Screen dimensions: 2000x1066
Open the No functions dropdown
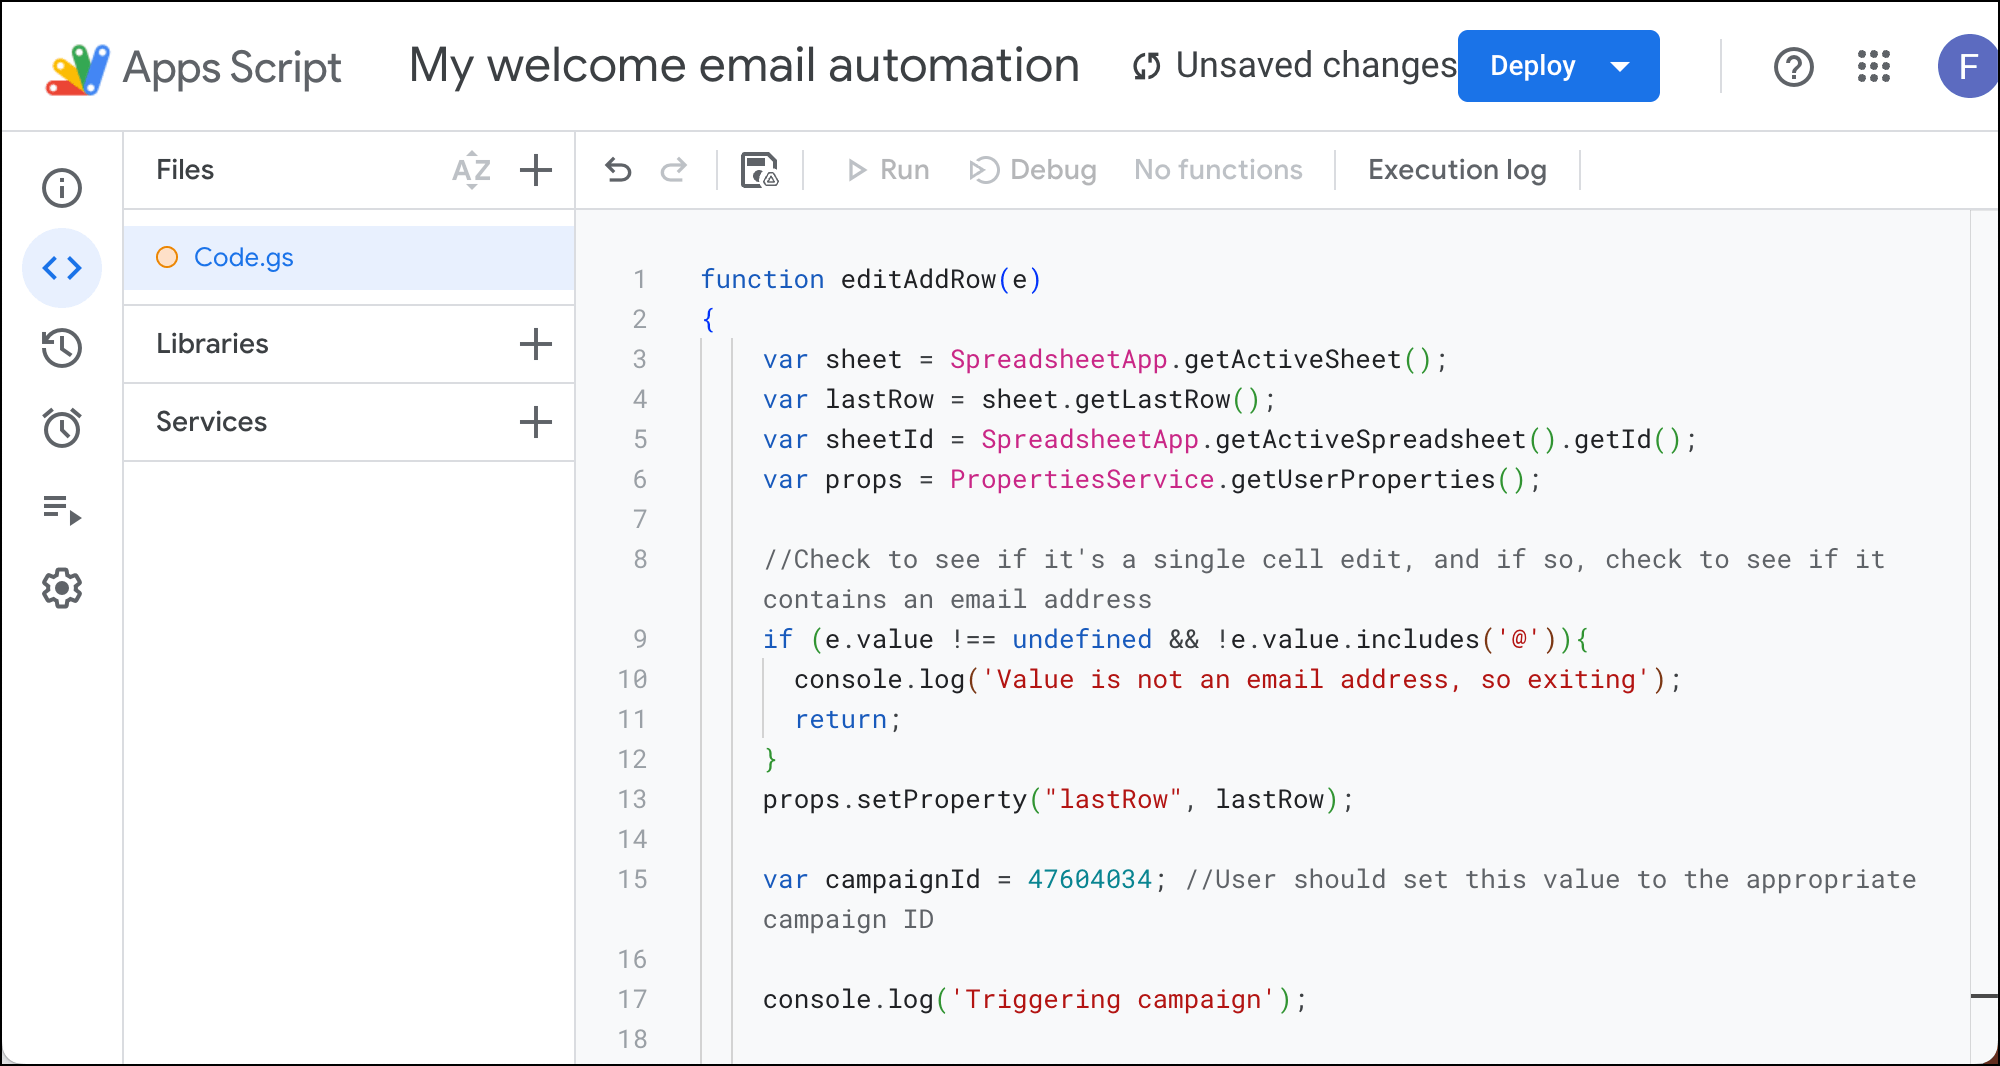tap(1217, 170)
